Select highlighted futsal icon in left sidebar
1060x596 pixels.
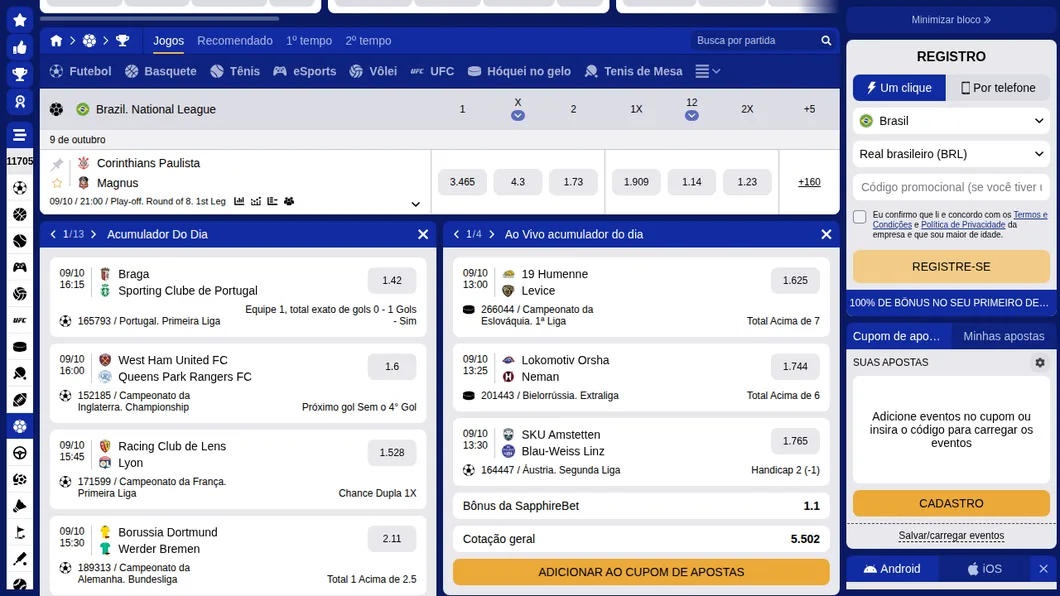point(20,426)
